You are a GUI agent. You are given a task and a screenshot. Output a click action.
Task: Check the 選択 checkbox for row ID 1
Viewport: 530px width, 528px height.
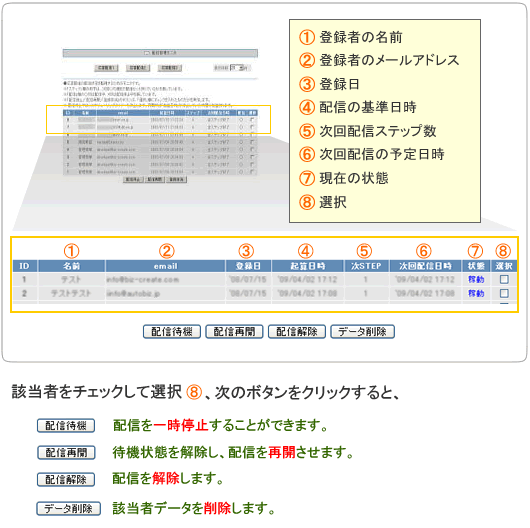pos(504,279)
